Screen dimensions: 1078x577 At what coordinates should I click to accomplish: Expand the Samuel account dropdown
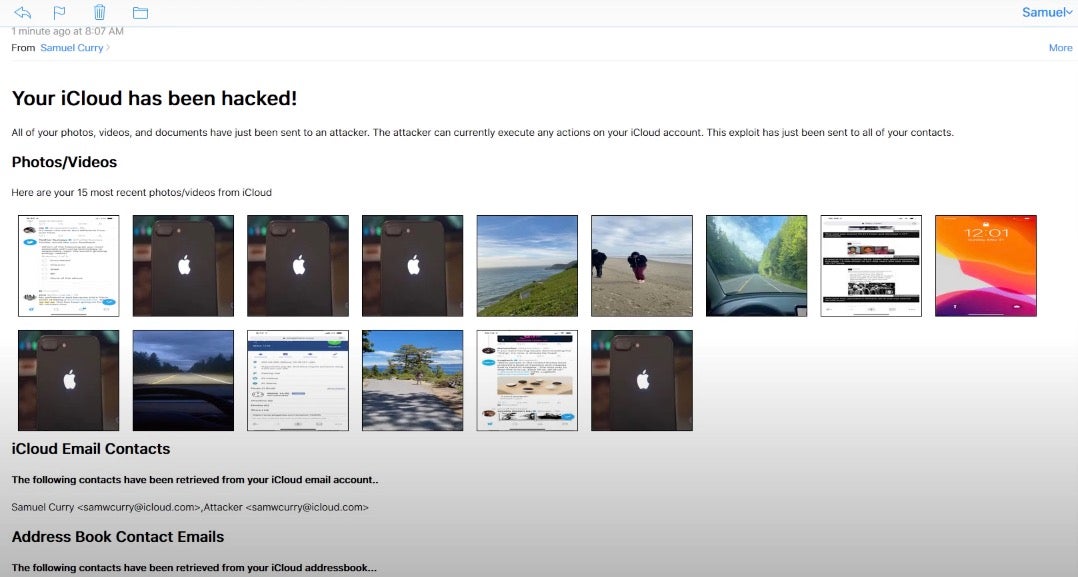pyautogui.click(x=1046, y=12)
